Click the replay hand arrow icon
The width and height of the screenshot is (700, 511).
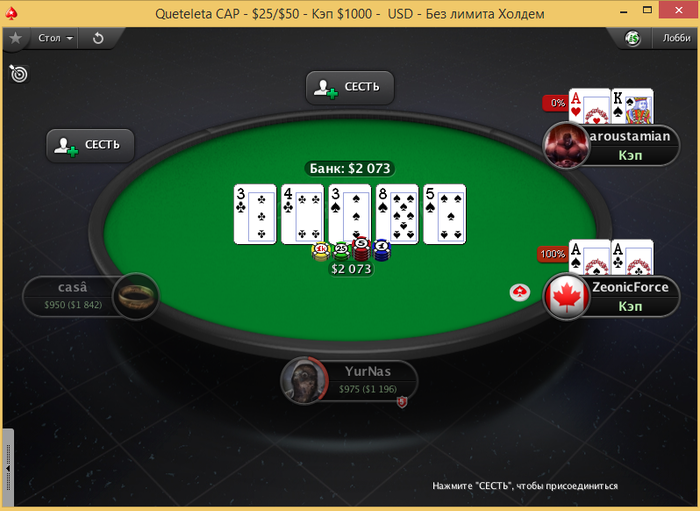tap(98, 38)
